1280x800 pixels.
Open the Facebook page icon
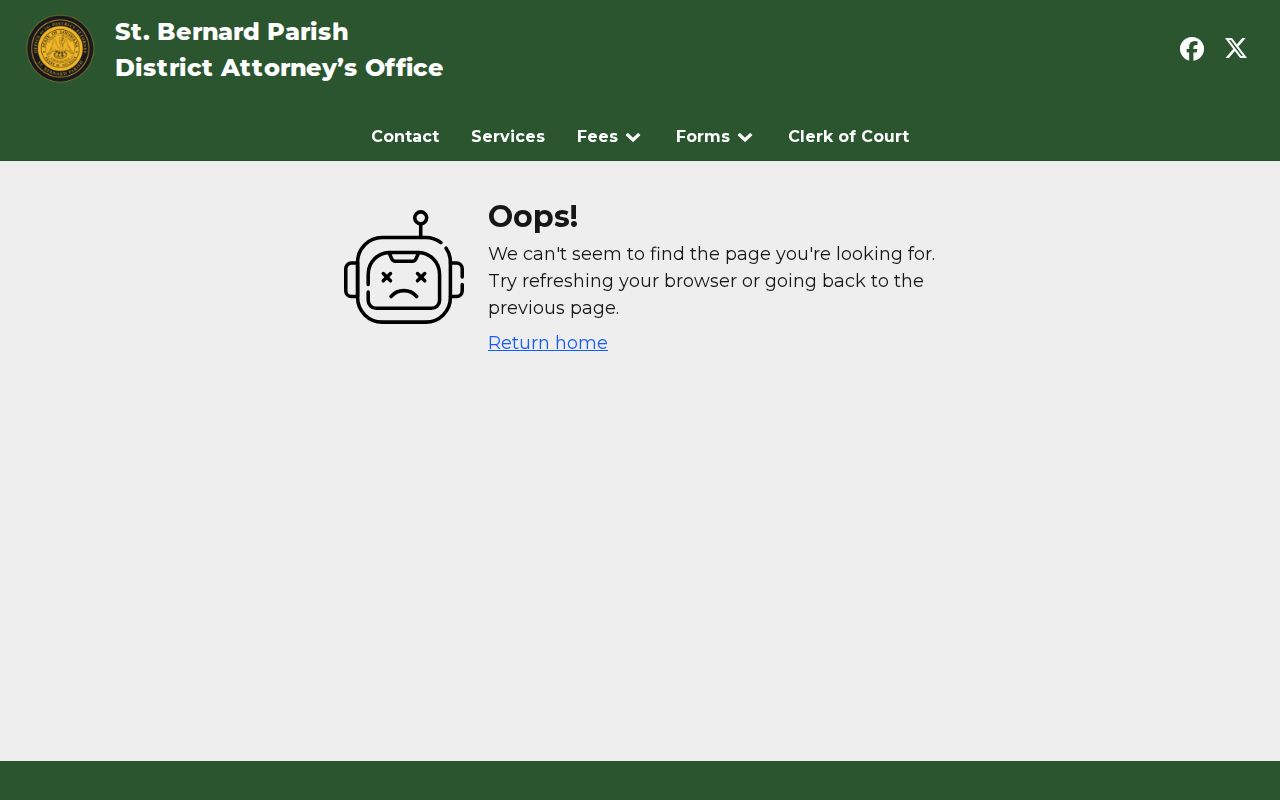point(1192,49)
